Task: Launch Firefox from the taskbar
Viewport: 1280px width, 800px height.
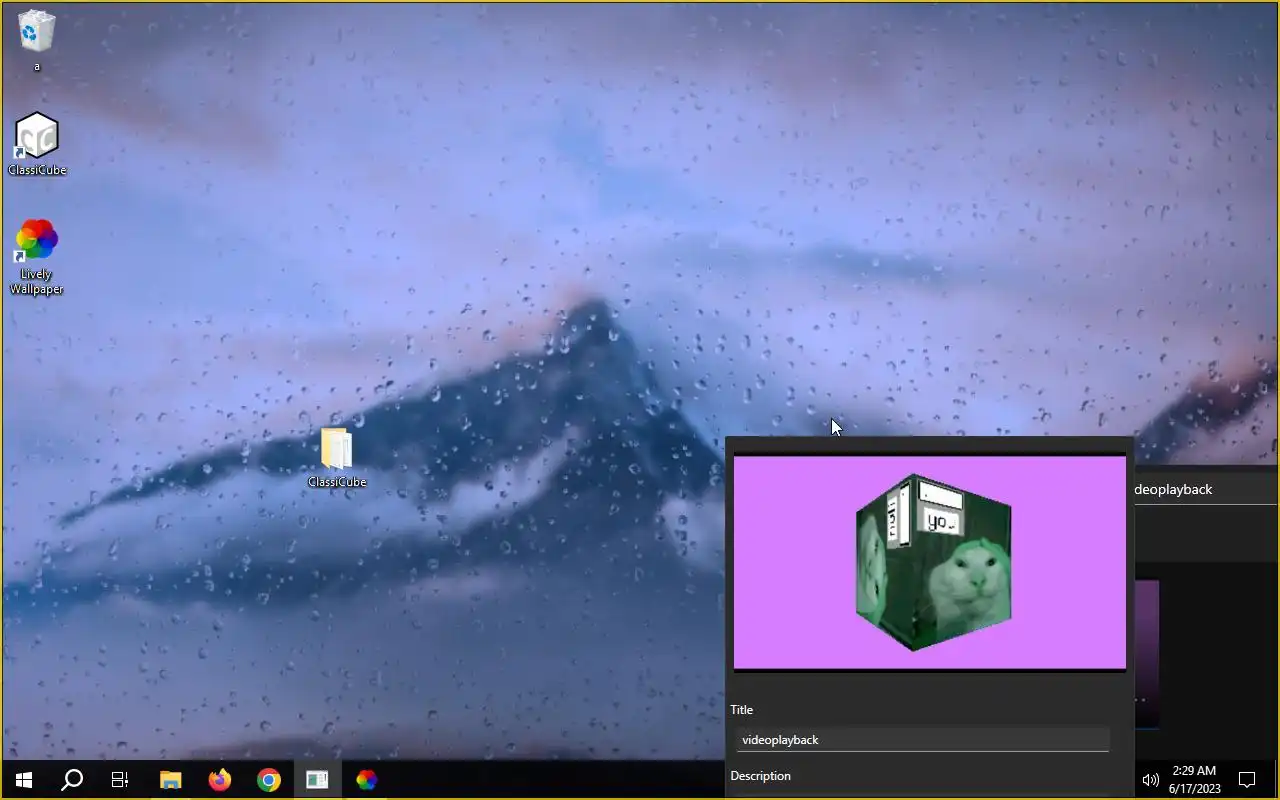Action: [220, 780]
